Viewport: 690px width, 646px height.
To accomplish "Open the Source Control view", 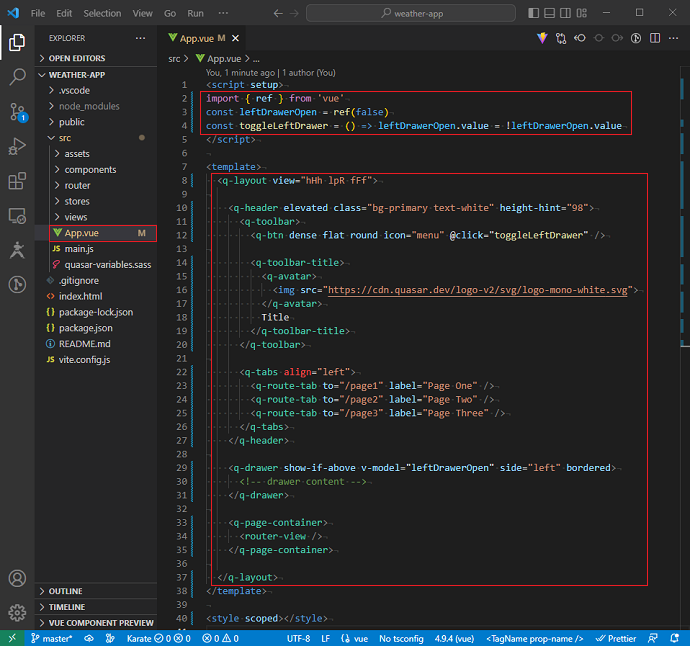I will (17, 112).
